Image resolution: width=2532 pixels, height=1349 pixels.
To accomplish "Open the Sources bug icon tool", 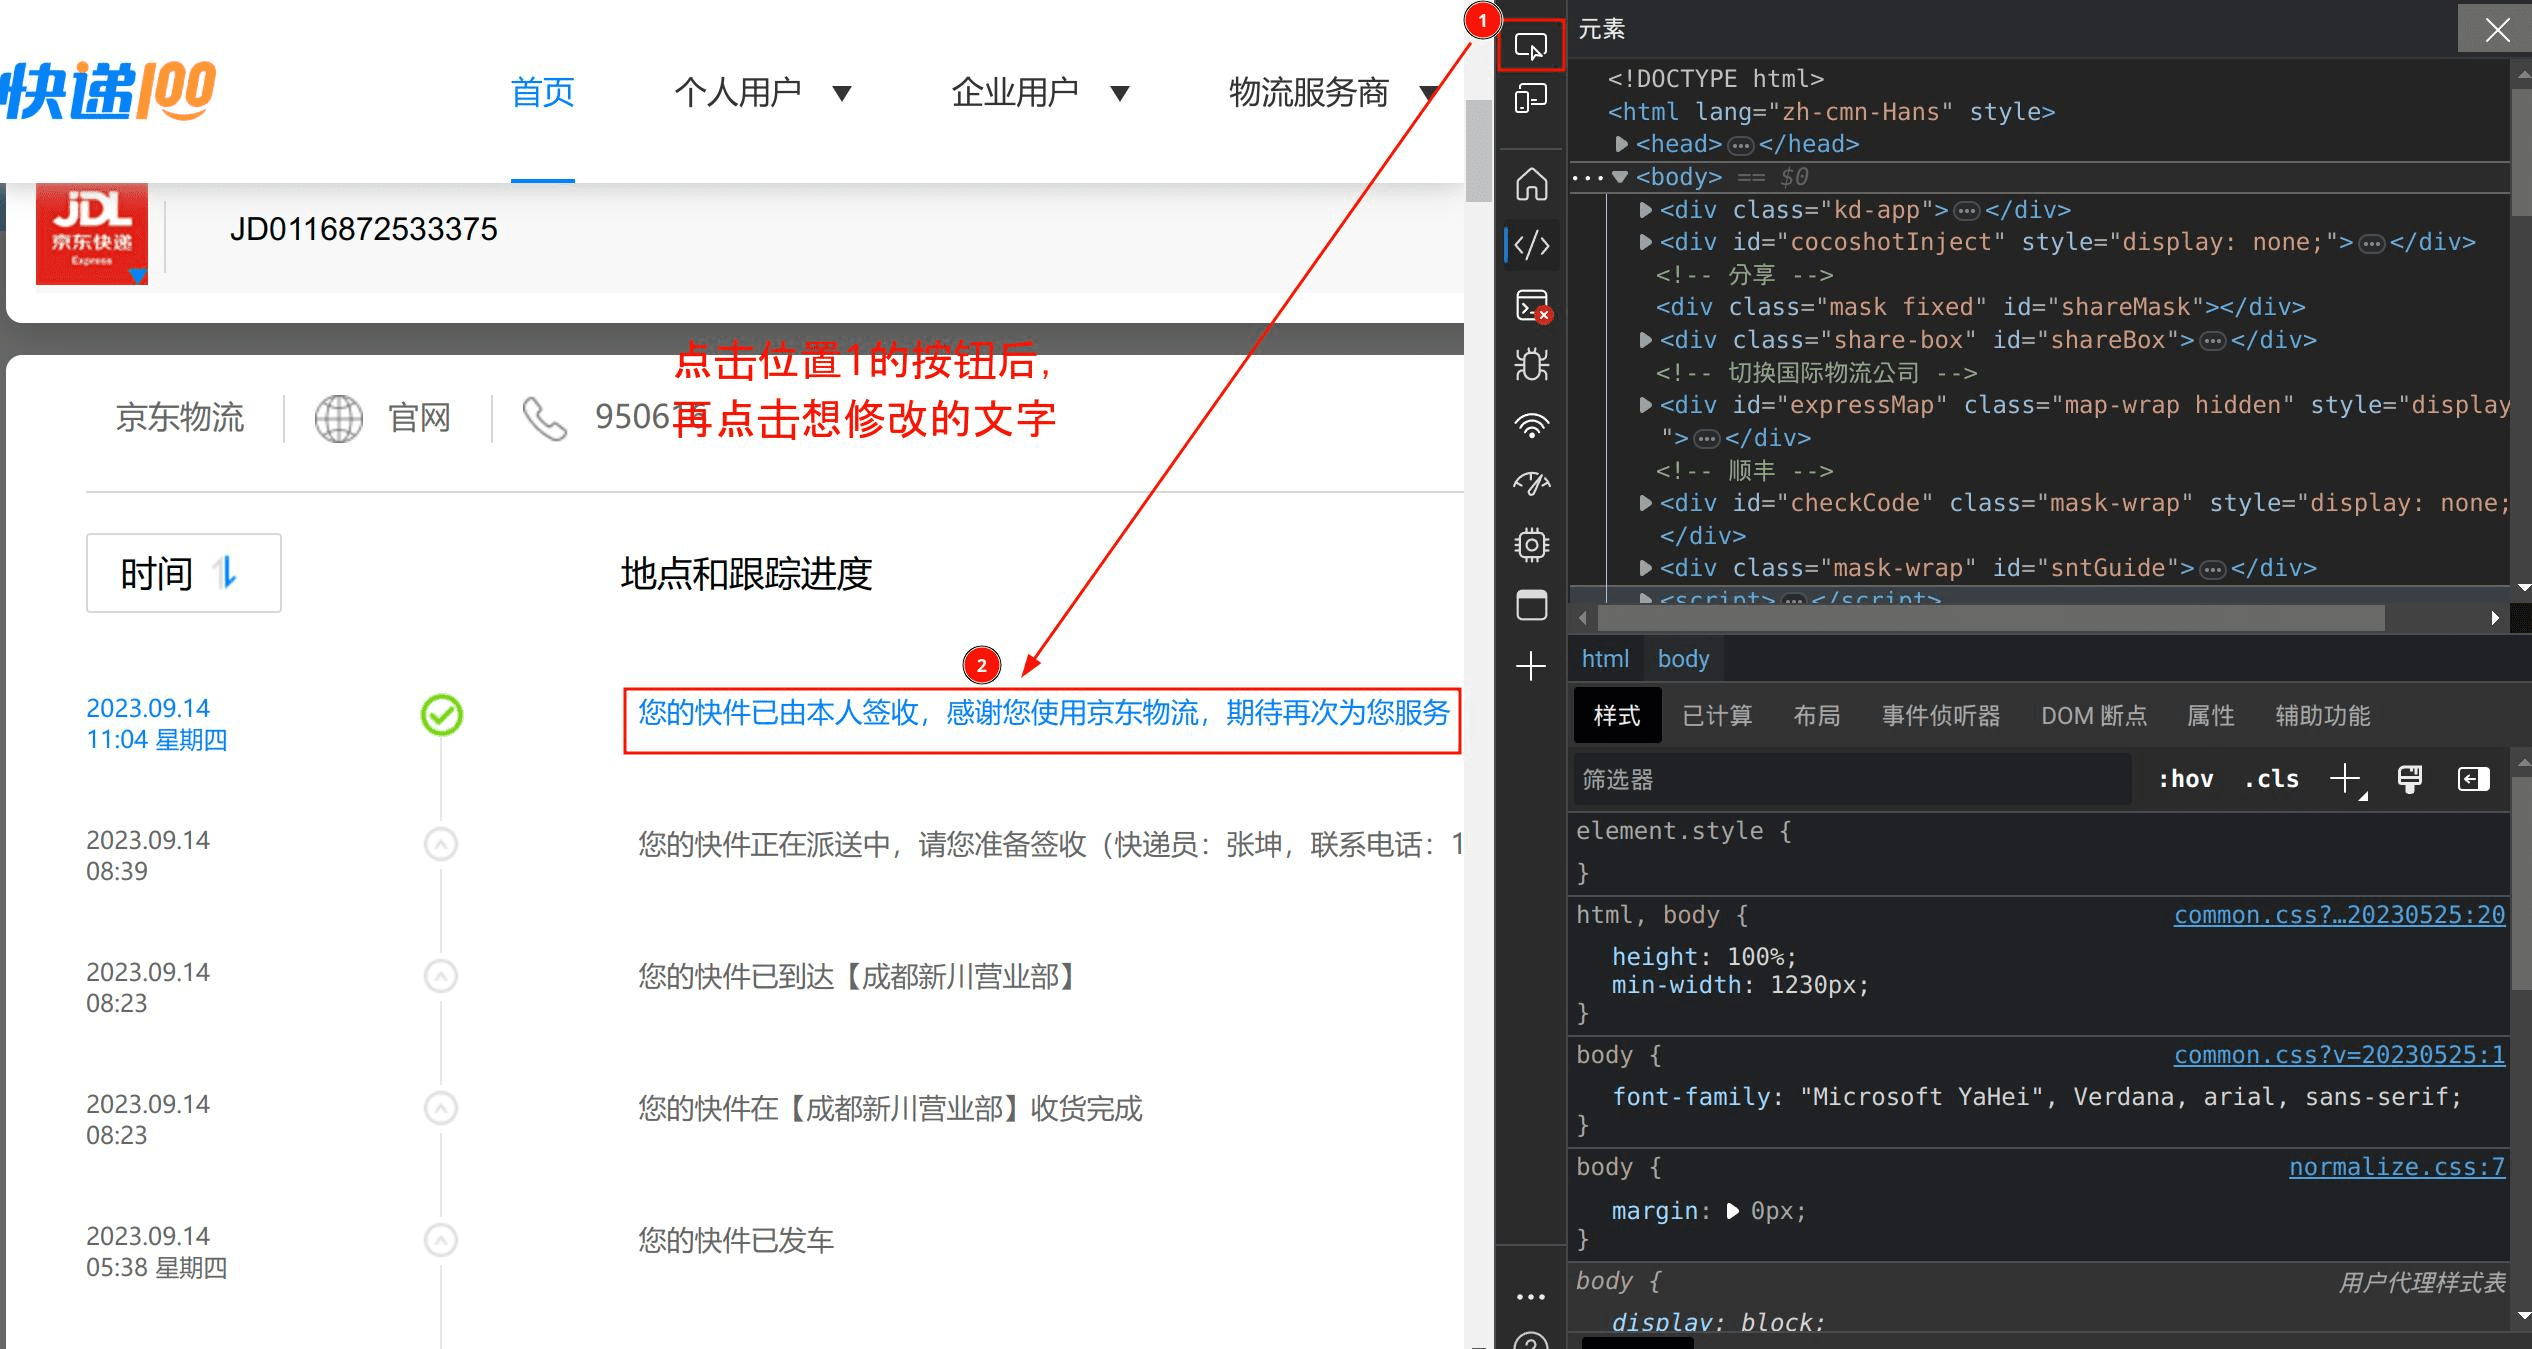I will click(x=1531, y=364).
